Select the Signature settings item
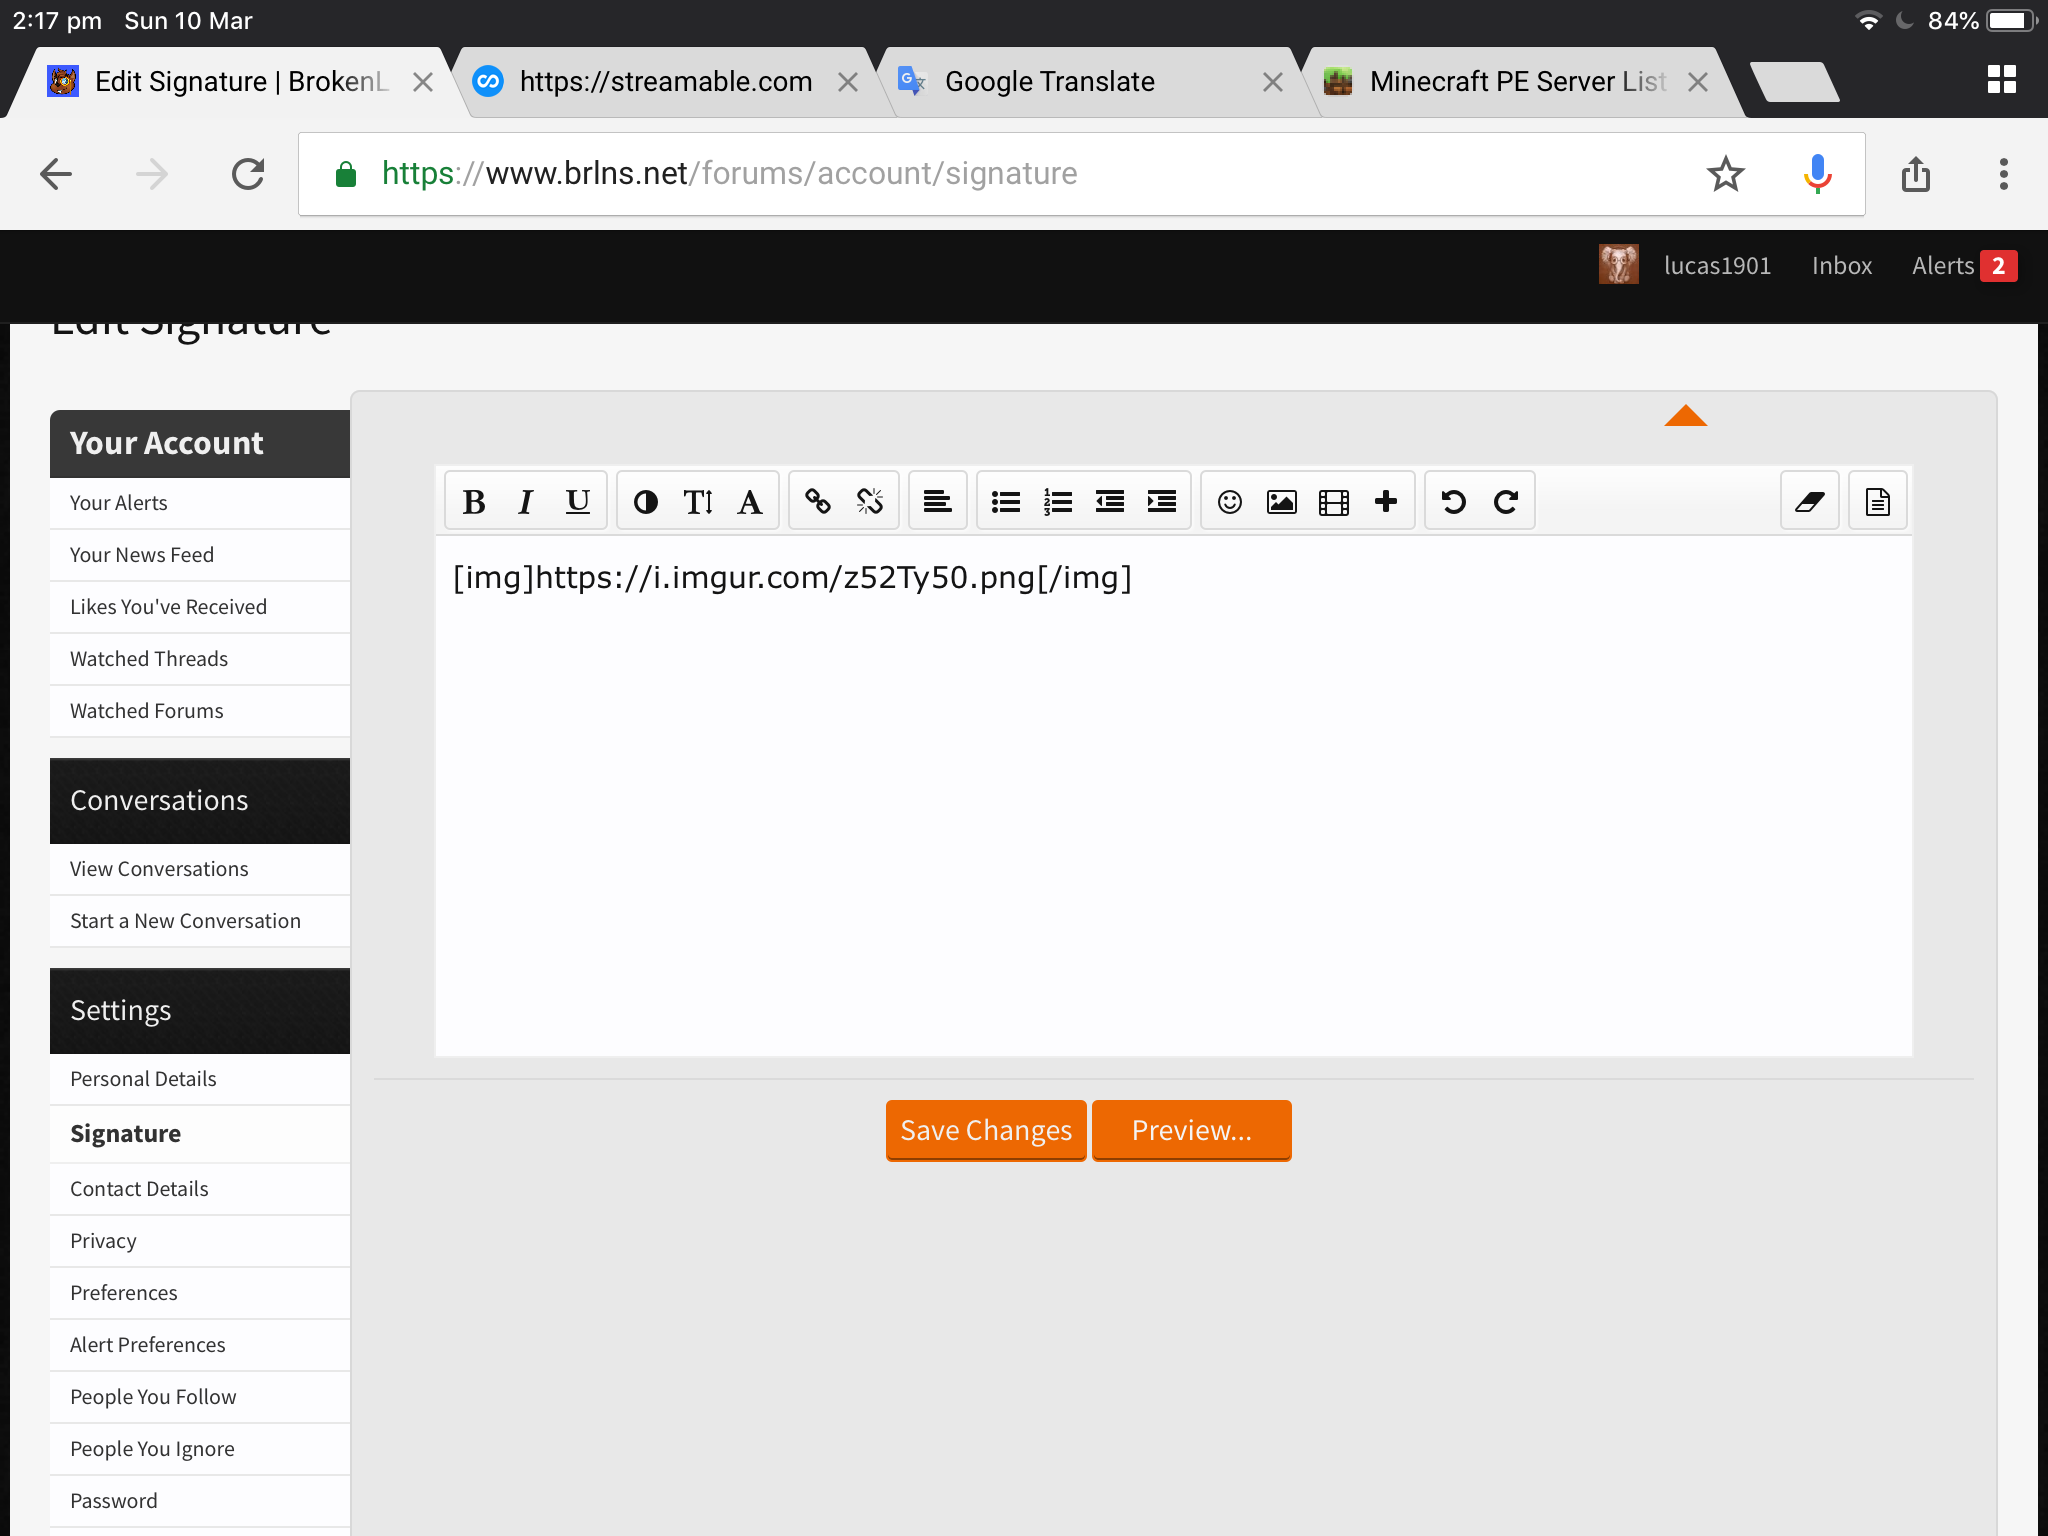Viewport: 2048px width, 1536px height. point(200,1134)
